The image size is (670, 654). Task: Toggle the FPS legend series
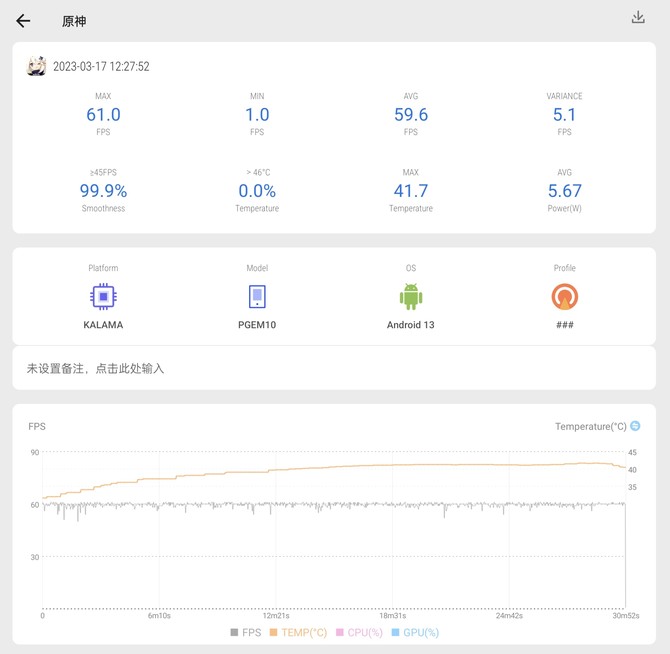point(246,632)
